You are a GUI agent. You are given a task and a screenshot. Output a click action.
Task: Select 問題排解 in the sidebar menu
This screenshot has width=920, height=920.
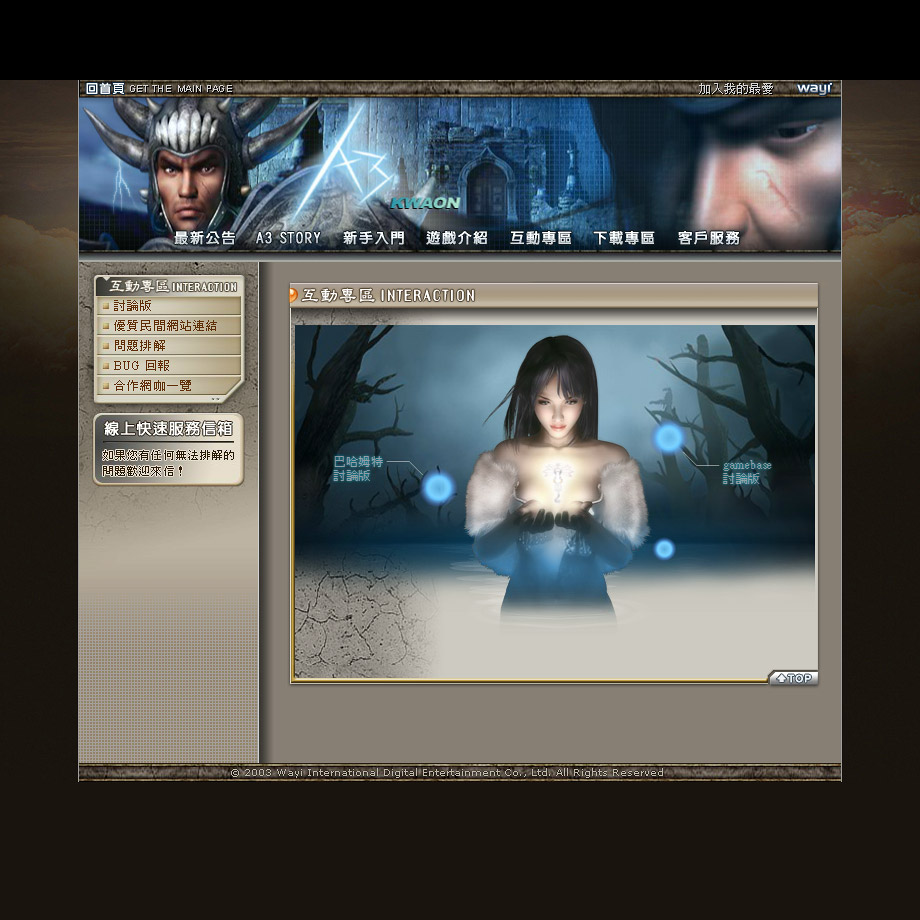(168, 346)
